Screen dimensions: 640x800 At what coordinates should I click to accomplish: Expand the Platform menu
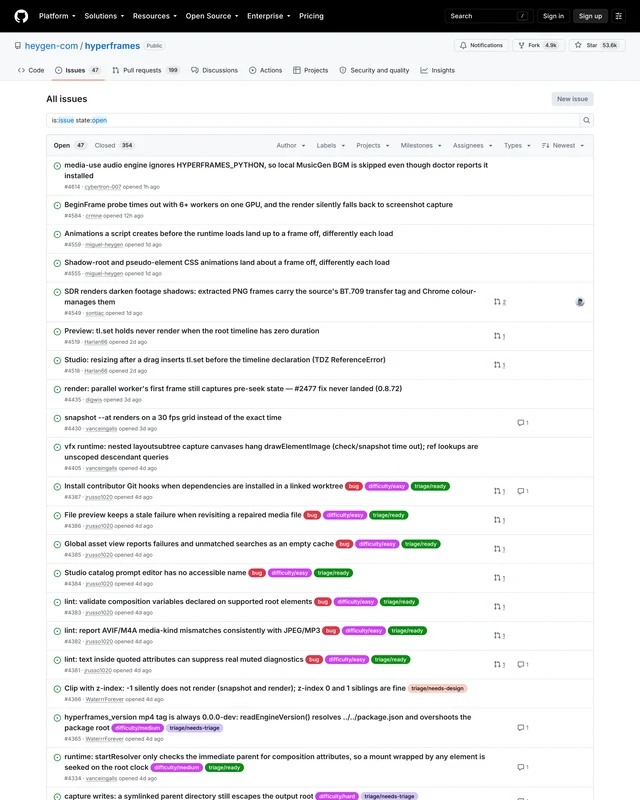pos(57,16)
